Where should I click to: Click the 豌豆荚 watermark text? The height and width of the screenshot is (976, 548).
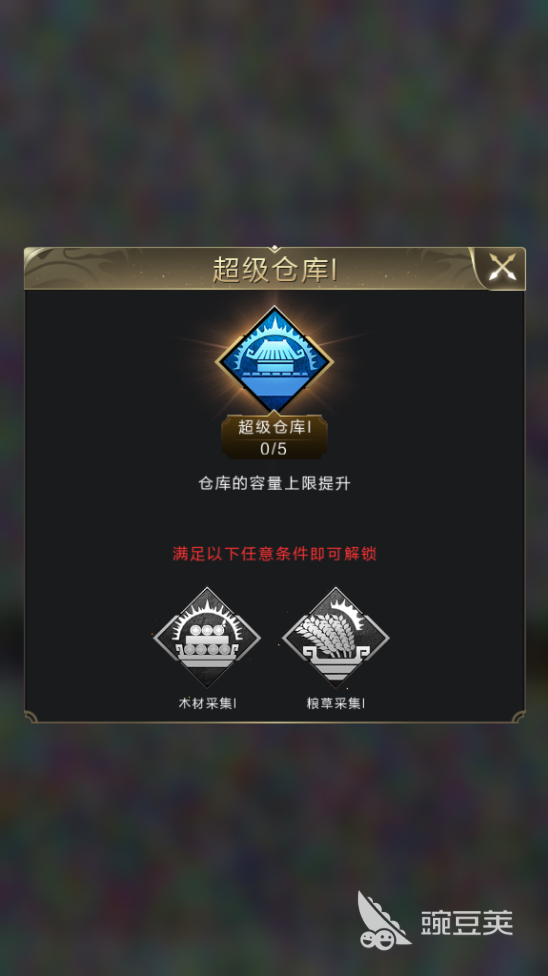pyautogui.click(x=467, y=922)
